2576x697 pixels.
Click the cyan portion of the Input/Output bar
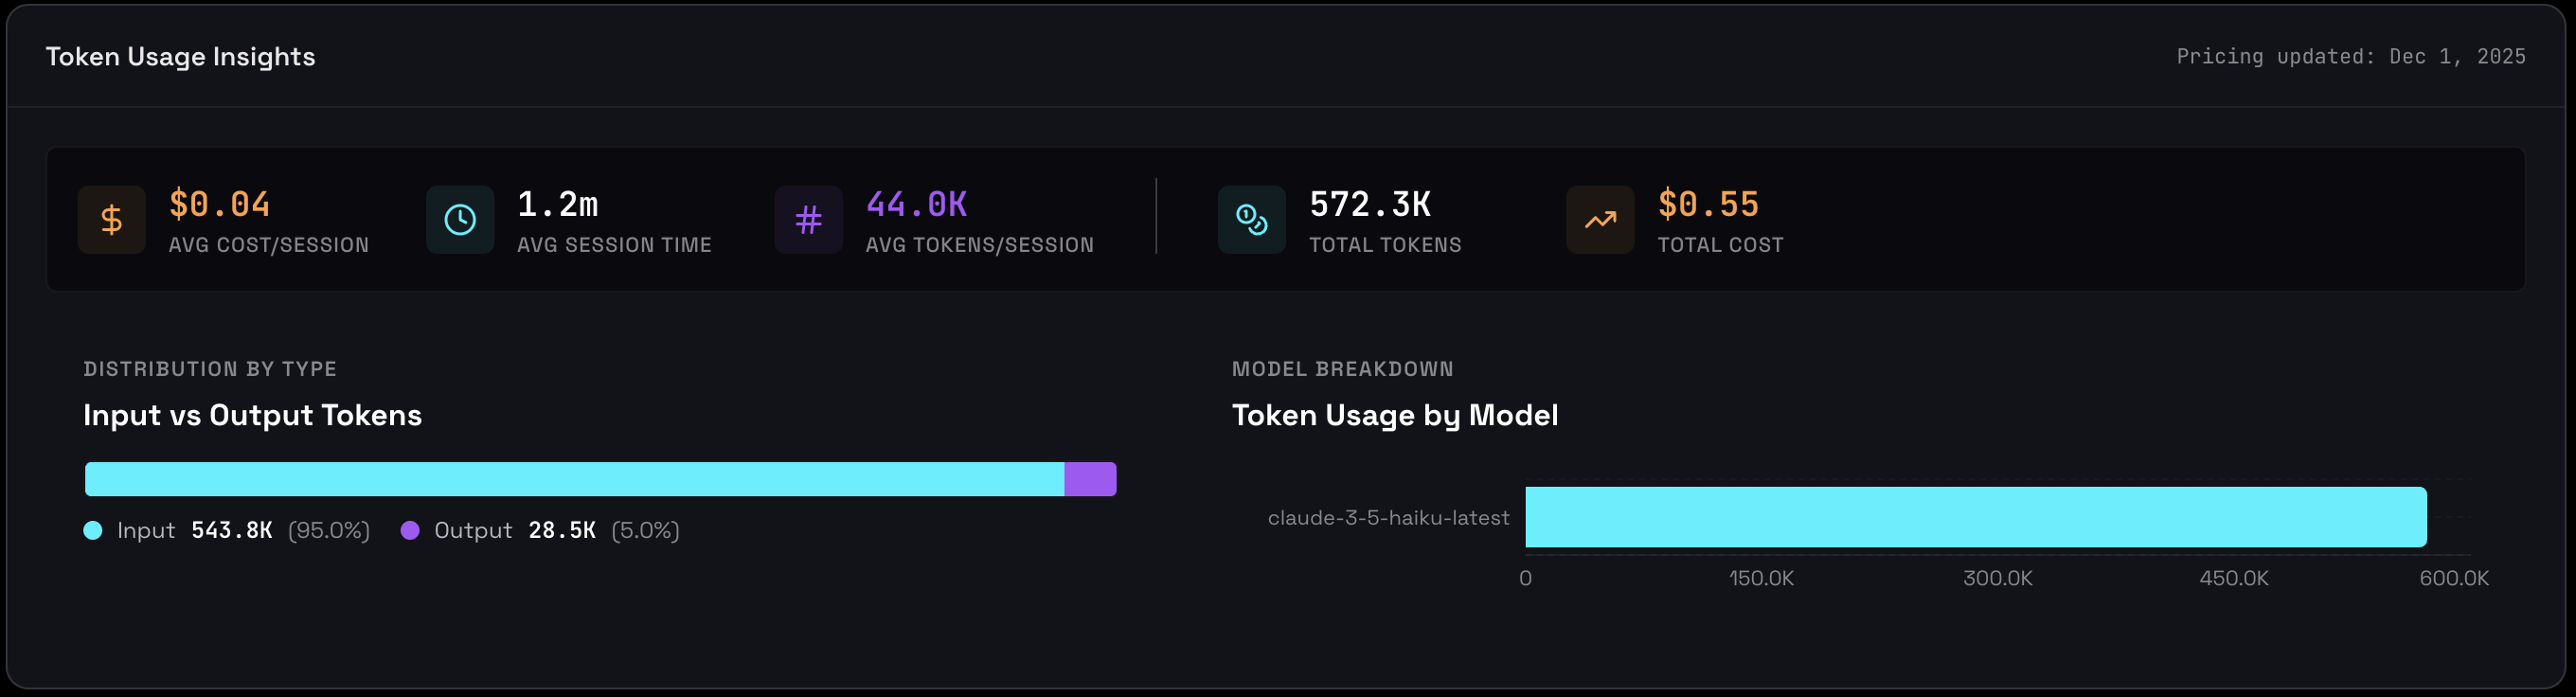570,478
